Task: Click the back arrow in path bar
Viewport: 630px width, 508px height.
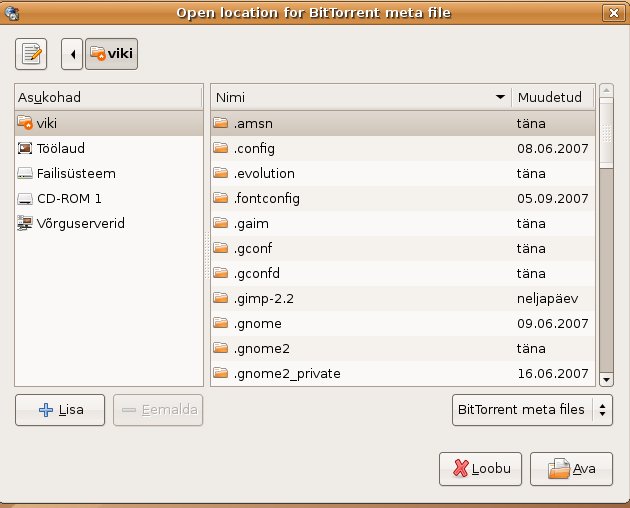Action: 71,54
